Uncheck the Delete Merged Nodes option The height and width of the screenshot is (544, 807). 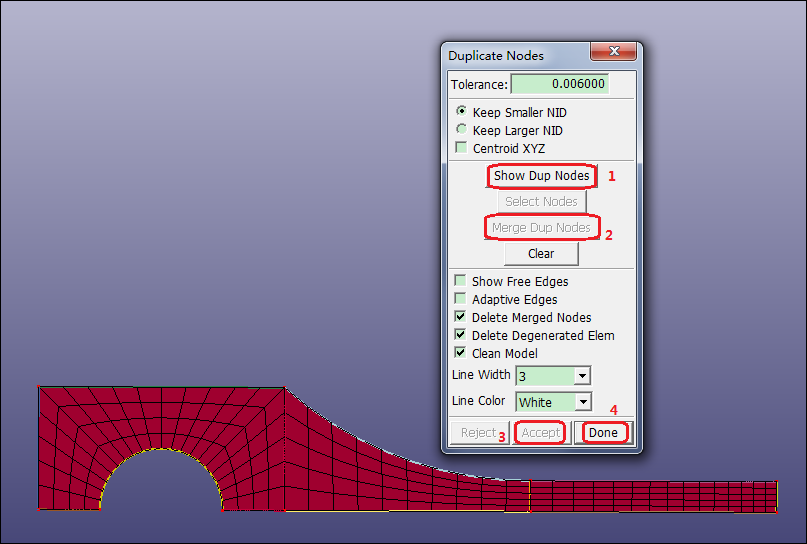coord(461,318)
